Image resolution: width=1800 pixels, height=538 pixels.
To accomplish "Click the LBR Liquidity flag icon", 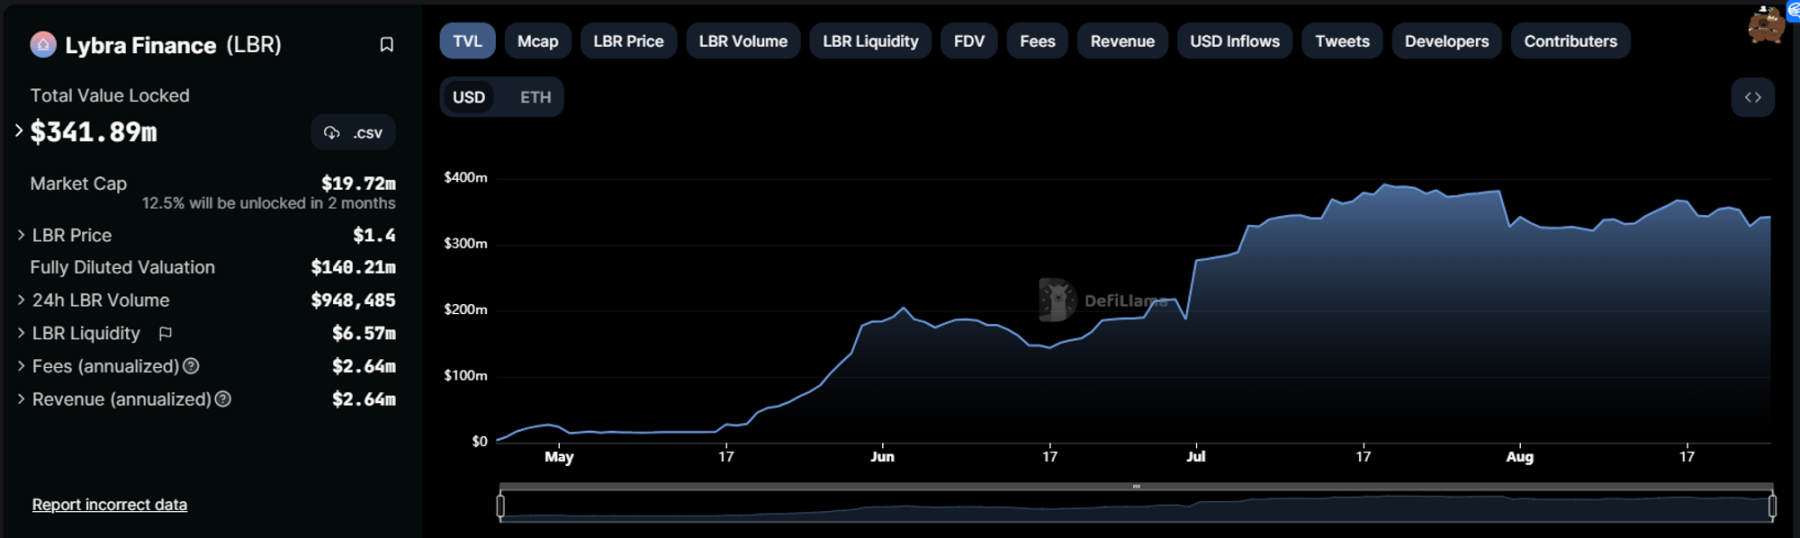I will point(165,333).
